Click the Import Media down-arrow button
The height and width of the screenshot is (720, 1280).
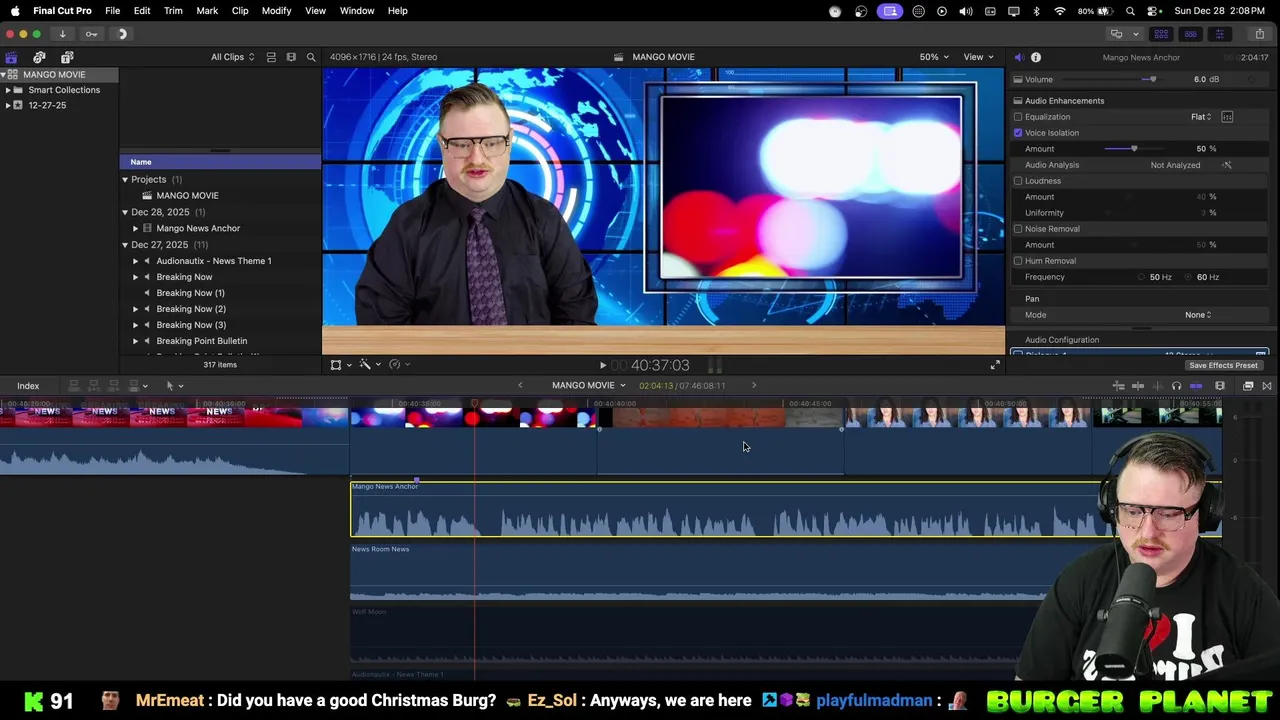coord(62,34)
